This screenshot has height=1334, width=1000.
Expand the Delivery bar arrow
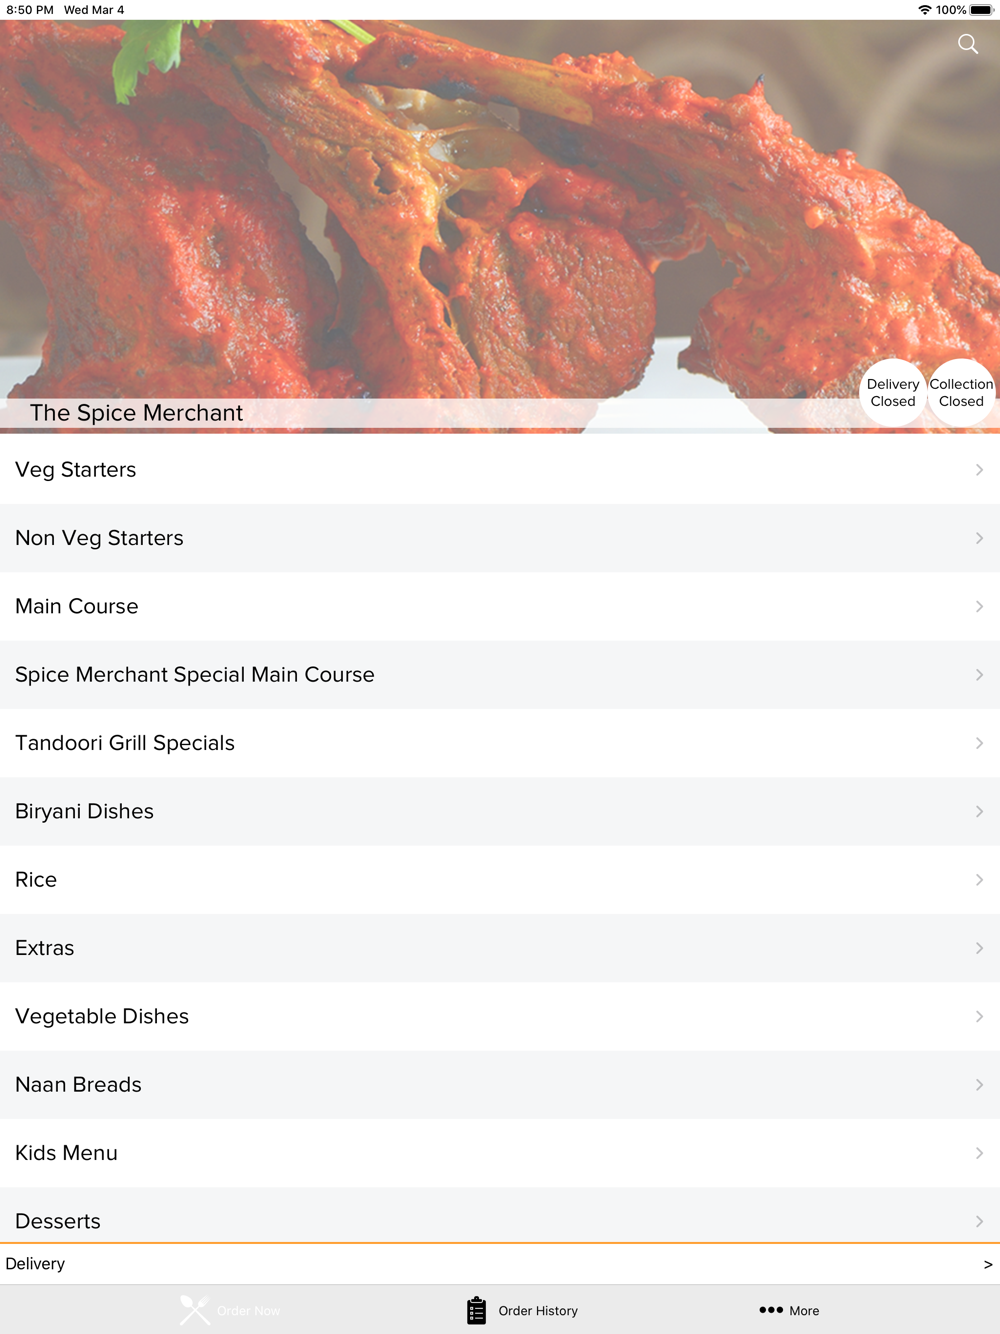[x=988, y=1264]
